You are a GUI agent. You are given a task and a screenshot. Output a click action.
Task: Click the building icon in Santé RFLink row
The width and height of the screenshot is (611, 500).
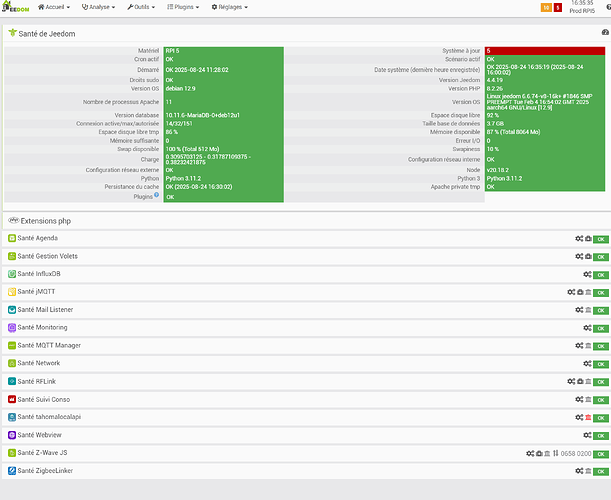pos(588,382)
